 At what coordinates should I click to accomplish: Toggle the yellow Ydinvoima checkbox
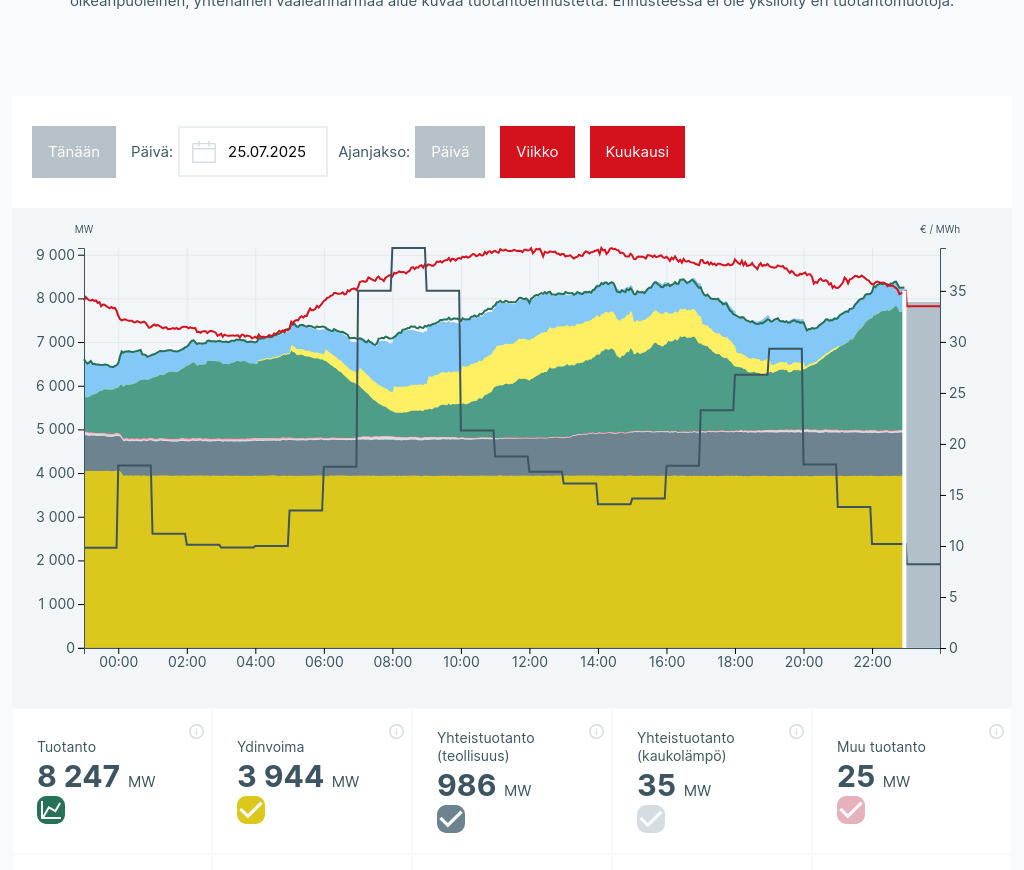251,810
